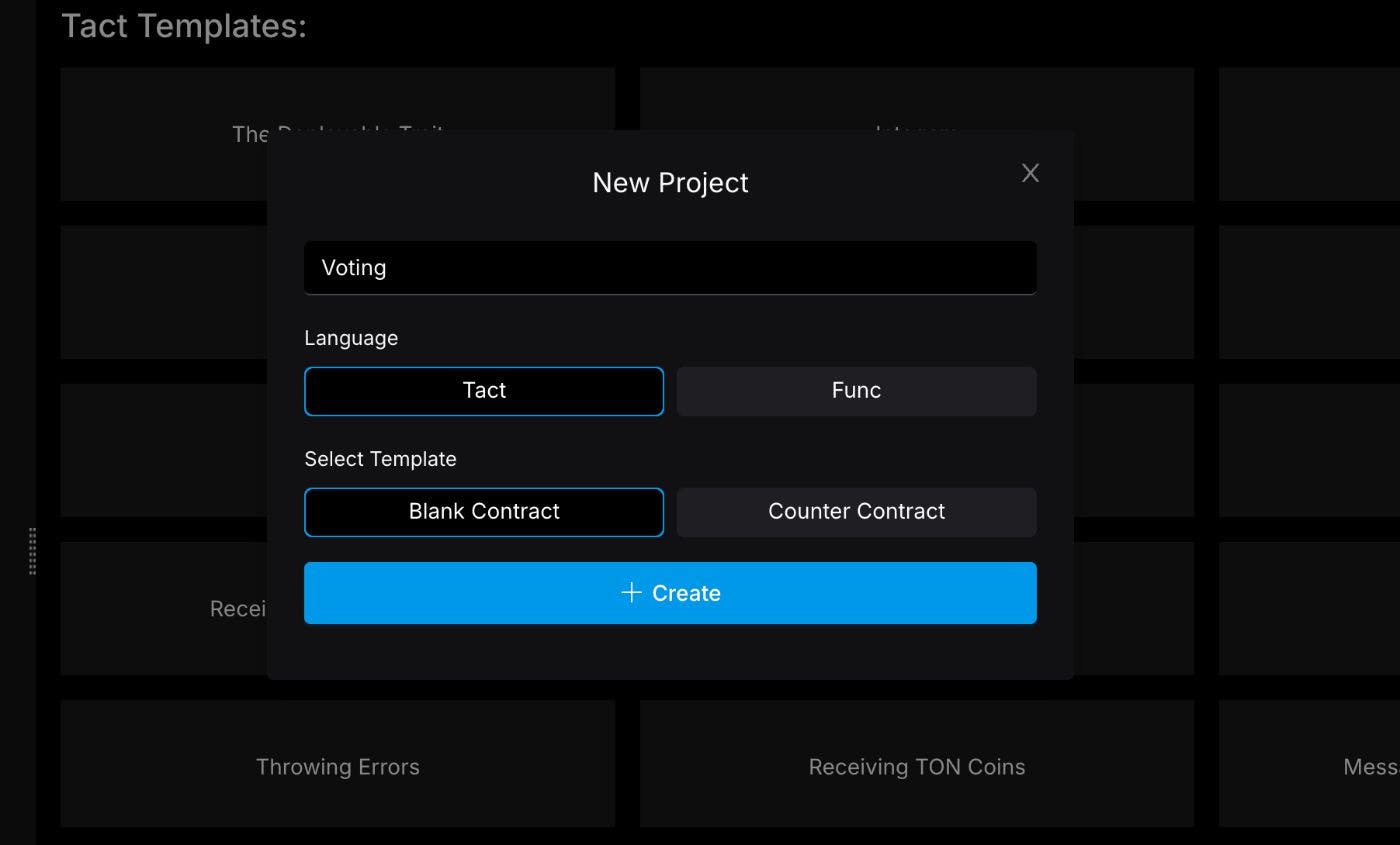
Task: Choose the Blank Contract template
Action: [x=484, y=512]
